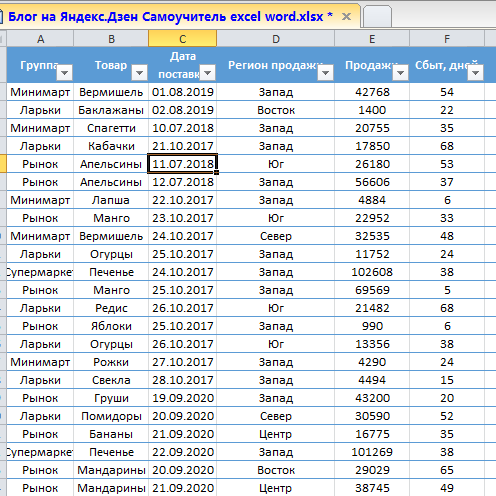The image size is (496, 496).
Task: Click the sales value 102608
Action: pyautogui.click(x=372, y=272)
